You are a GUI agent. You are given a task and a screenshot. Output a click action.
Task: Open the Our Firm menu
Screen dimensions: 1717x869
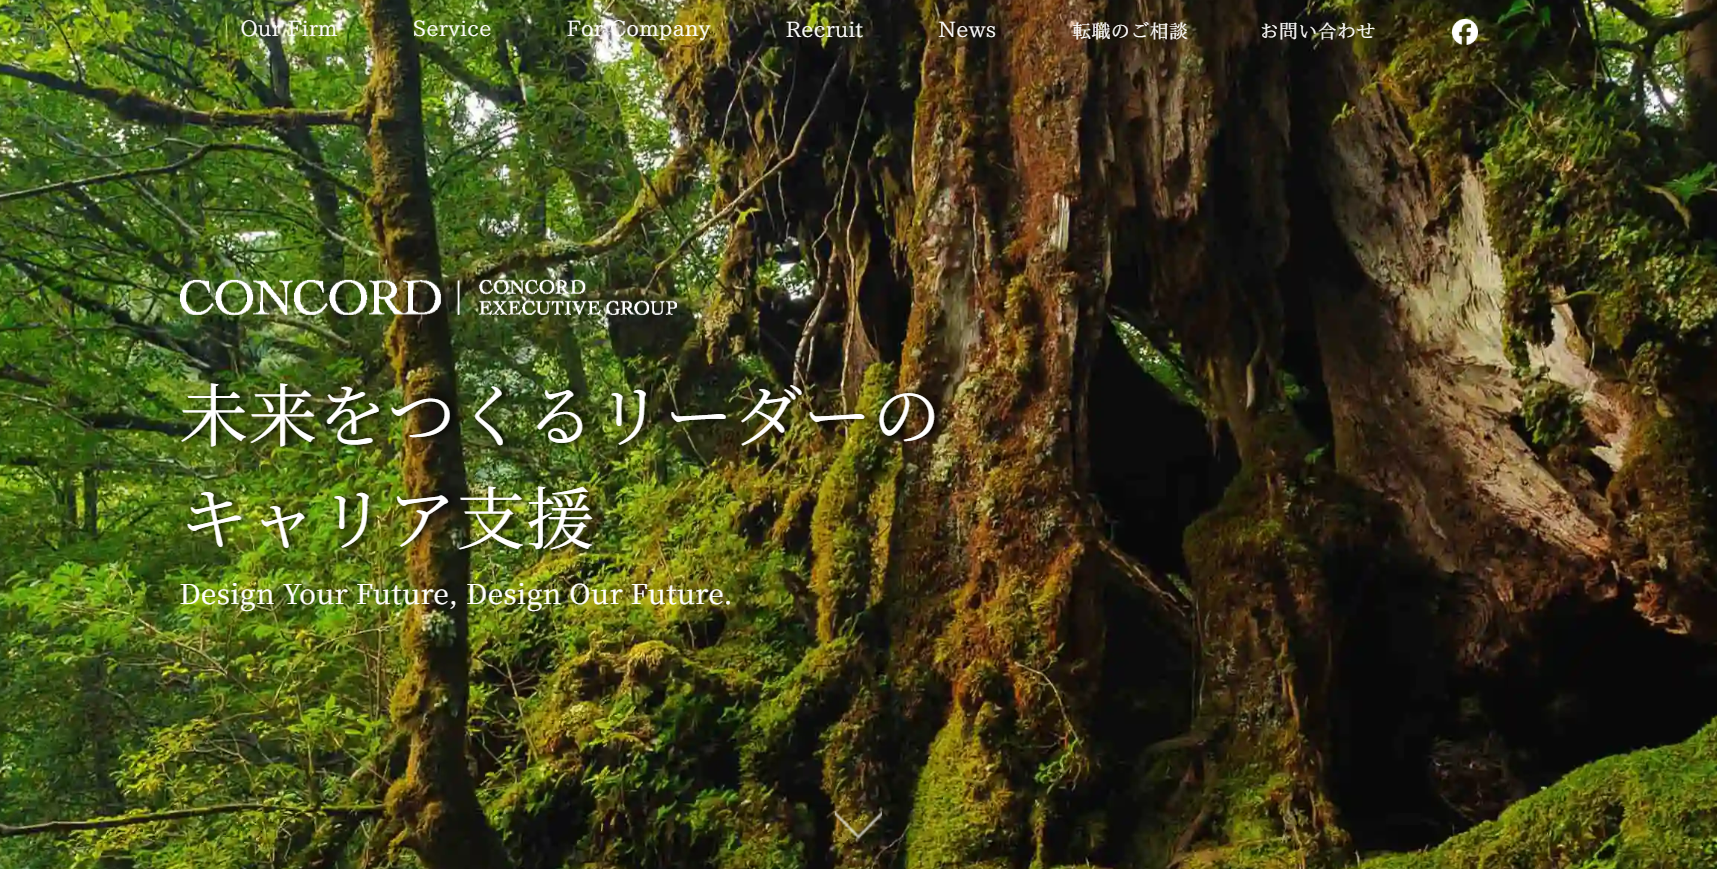[x=289, y=30]
